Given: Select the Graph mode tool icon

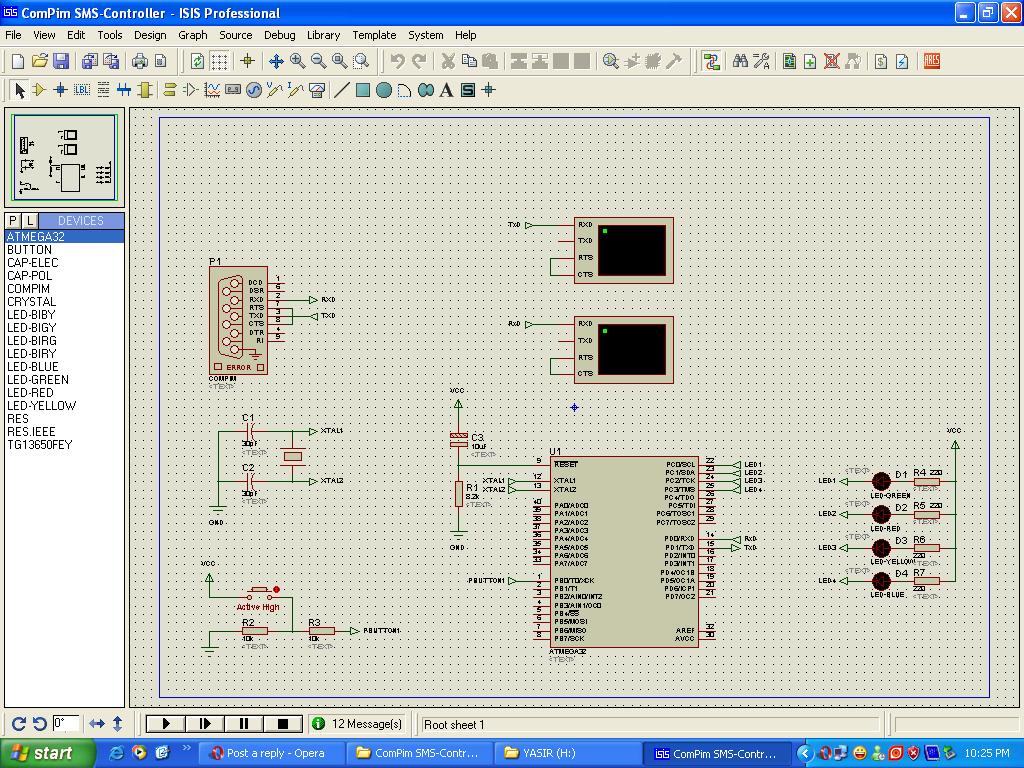Looking at the screenshot, I should point(212,90).
